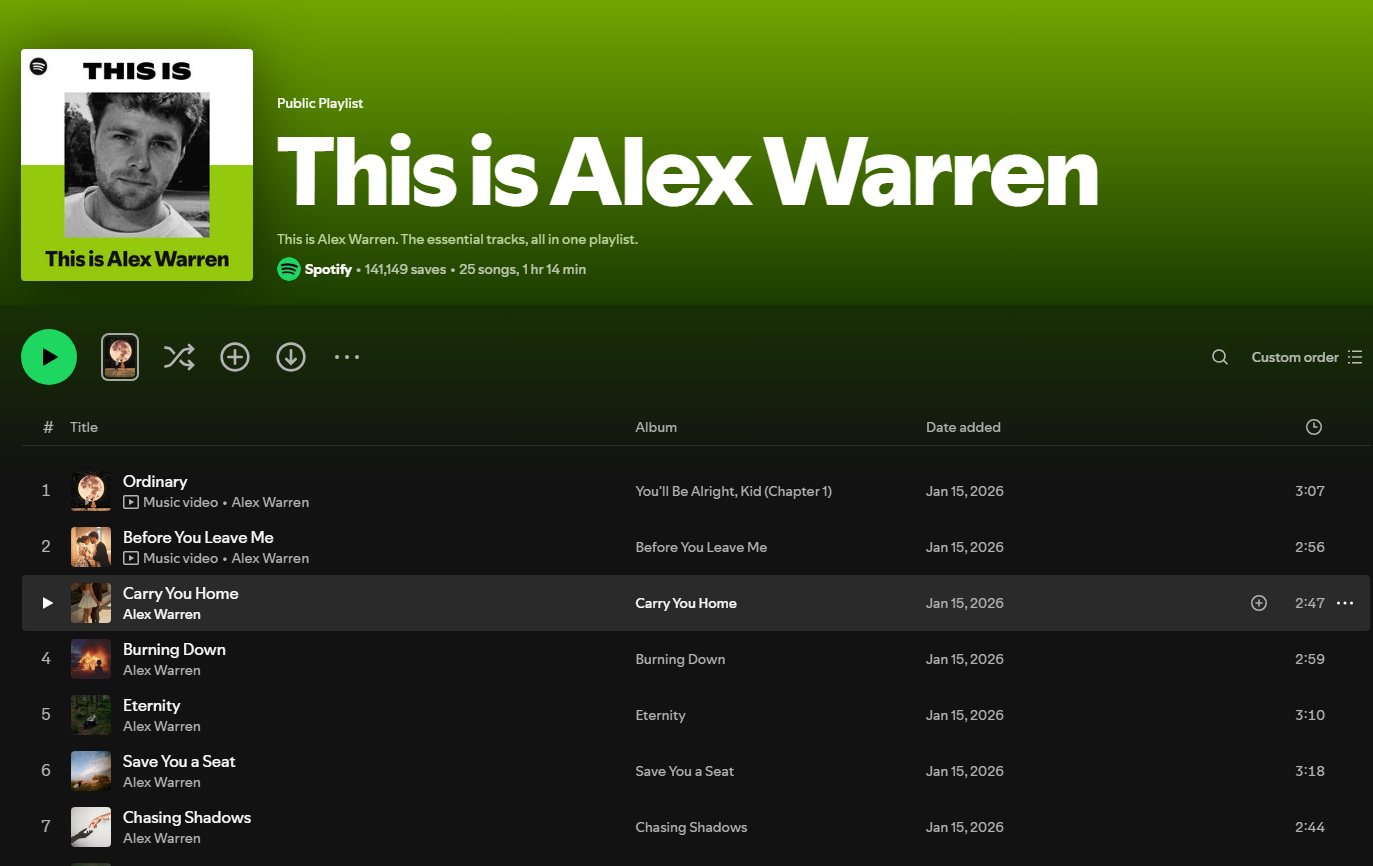Play the Carry You Home track
Image resolution: width=1373 pixels, height=866 pixels.
[x=46, y=603]
